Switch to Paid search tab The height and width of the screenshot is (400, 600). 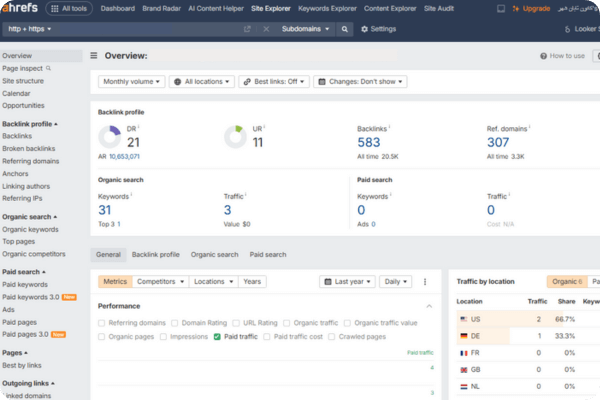point(268,255)
